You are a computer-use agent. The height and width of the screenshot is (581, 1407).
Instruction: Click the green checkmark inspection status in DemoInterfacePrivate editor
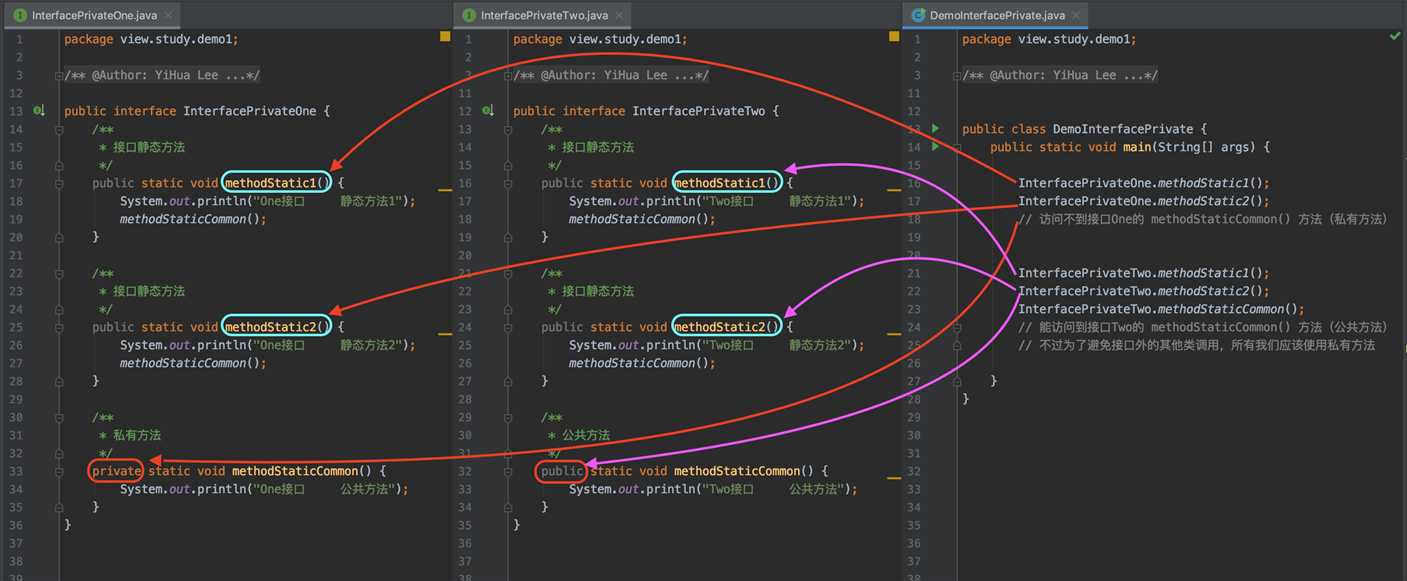coord(1395,36)
